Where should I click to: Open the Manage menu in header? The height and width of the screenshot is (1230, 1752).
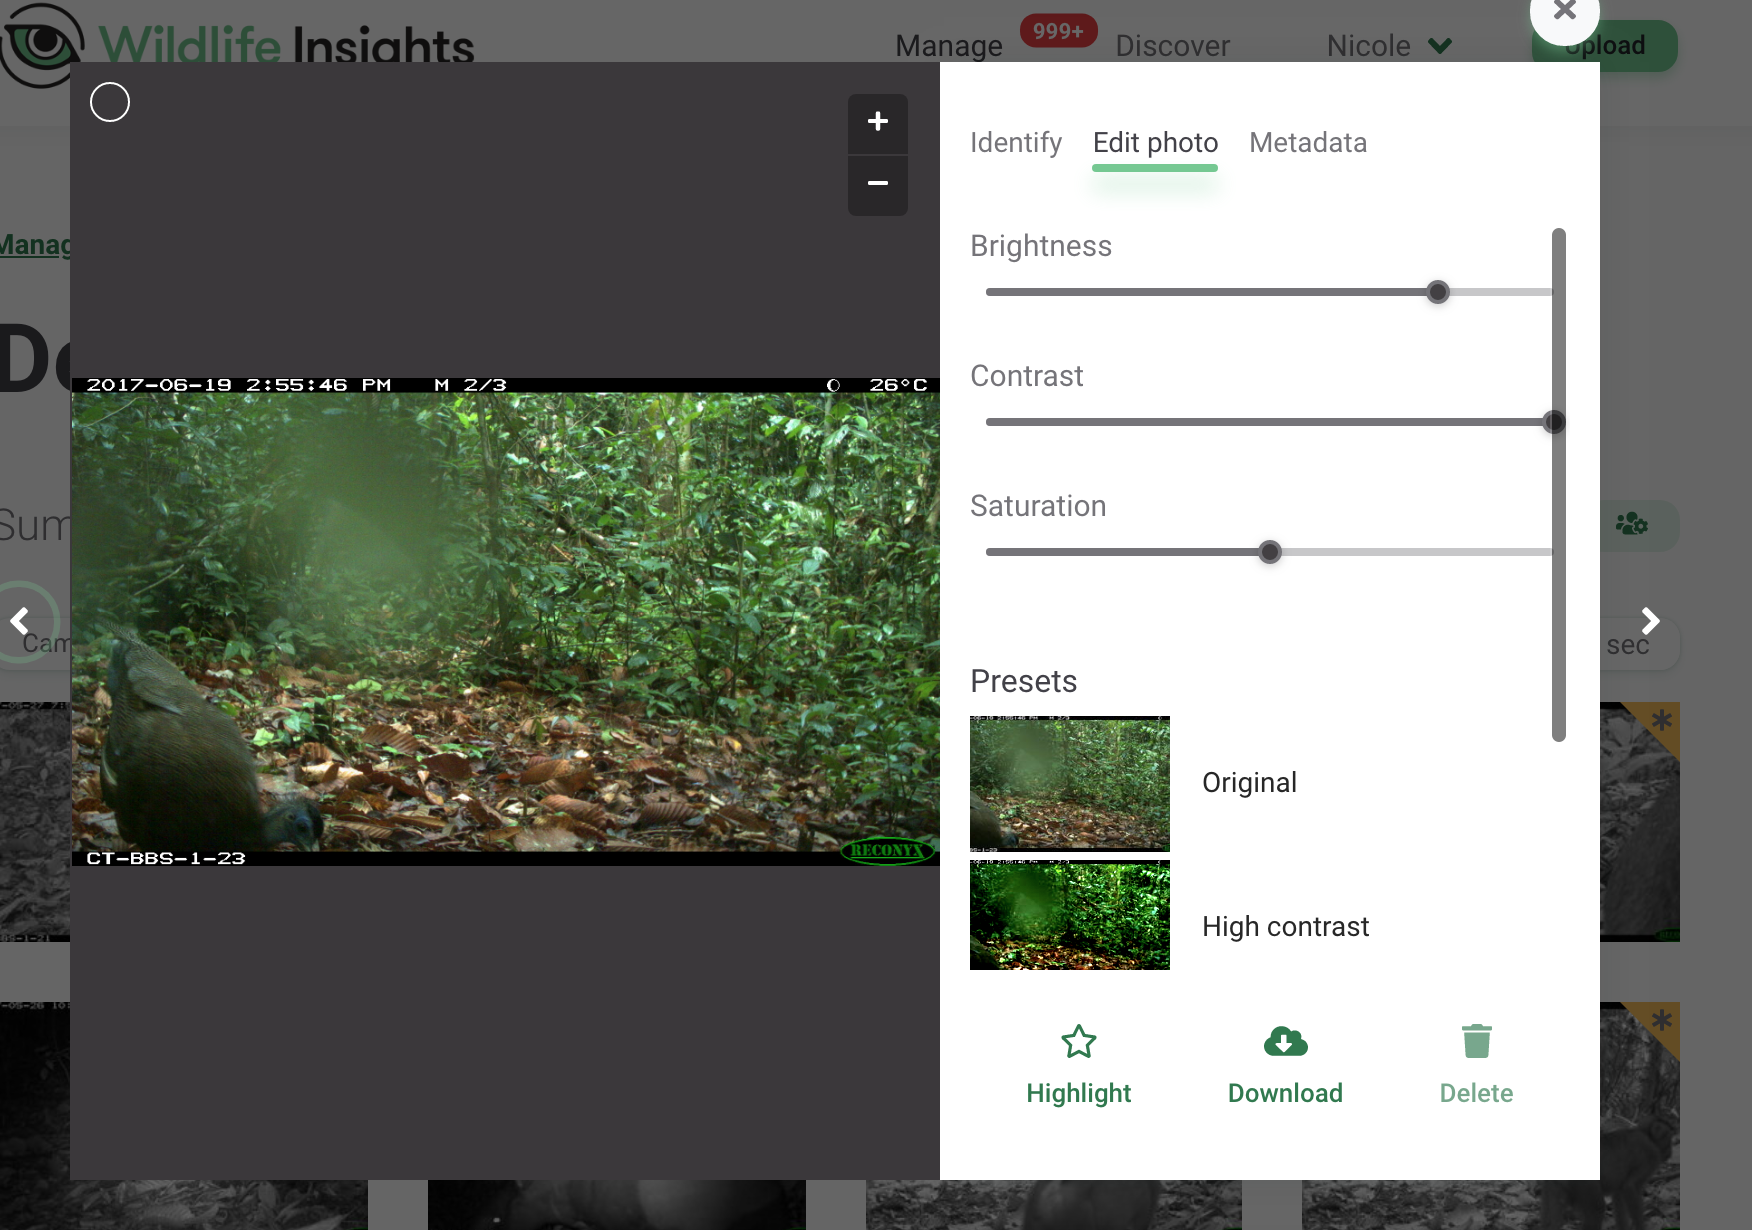(x=949, y=46)
